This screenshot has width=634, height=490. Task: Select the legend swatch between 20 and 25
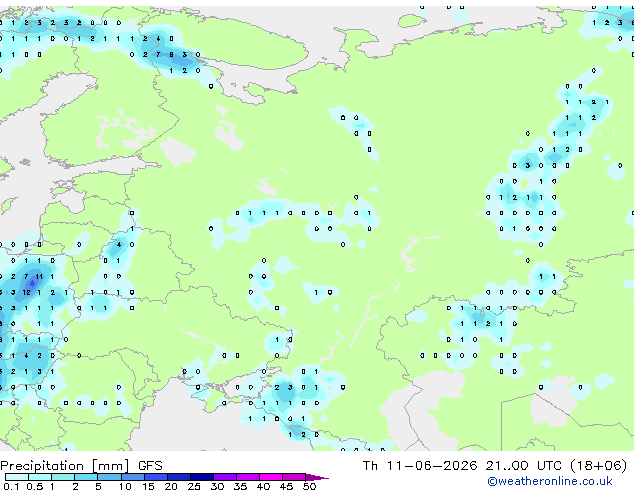click(178, 477)
